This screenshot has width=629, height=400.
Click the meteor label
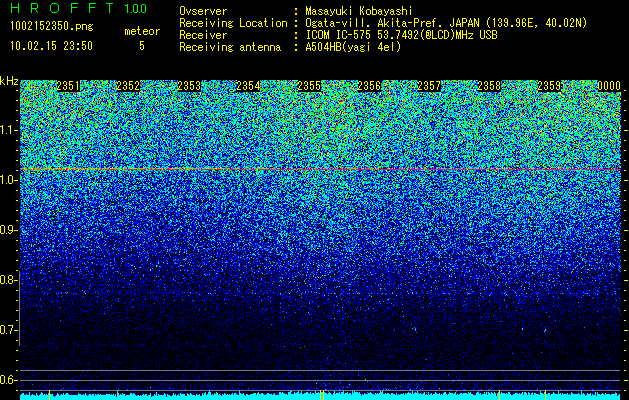tap(142, 31)
